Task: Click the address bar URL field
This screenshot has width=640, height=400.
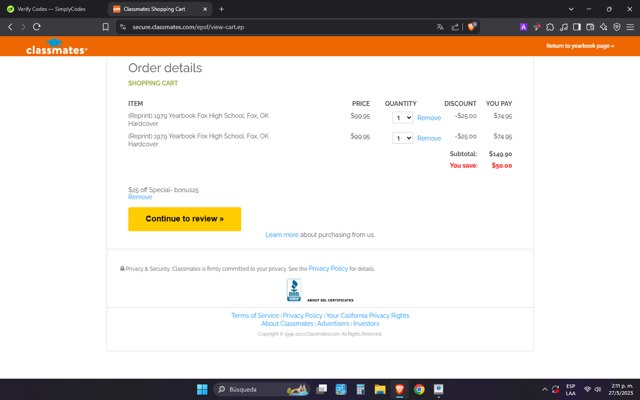Action: pos(278,27)
